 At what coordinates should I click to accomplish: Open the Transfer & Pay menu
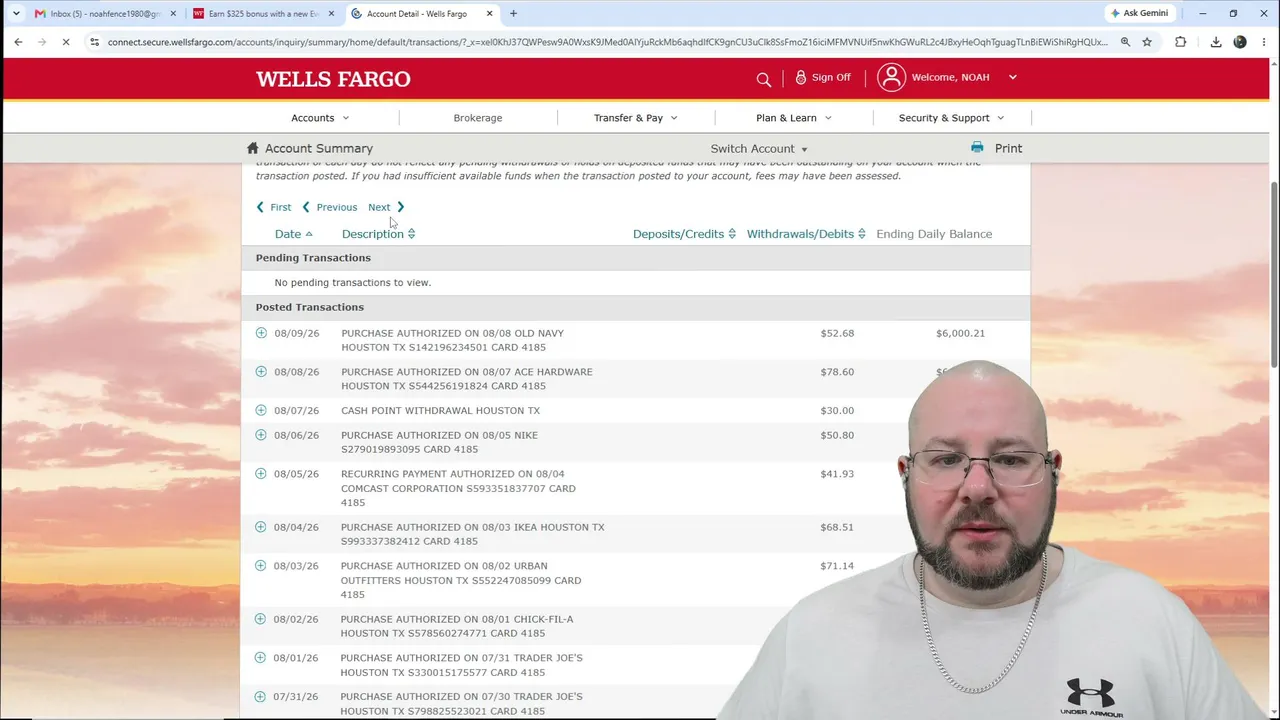click(636, 118)
